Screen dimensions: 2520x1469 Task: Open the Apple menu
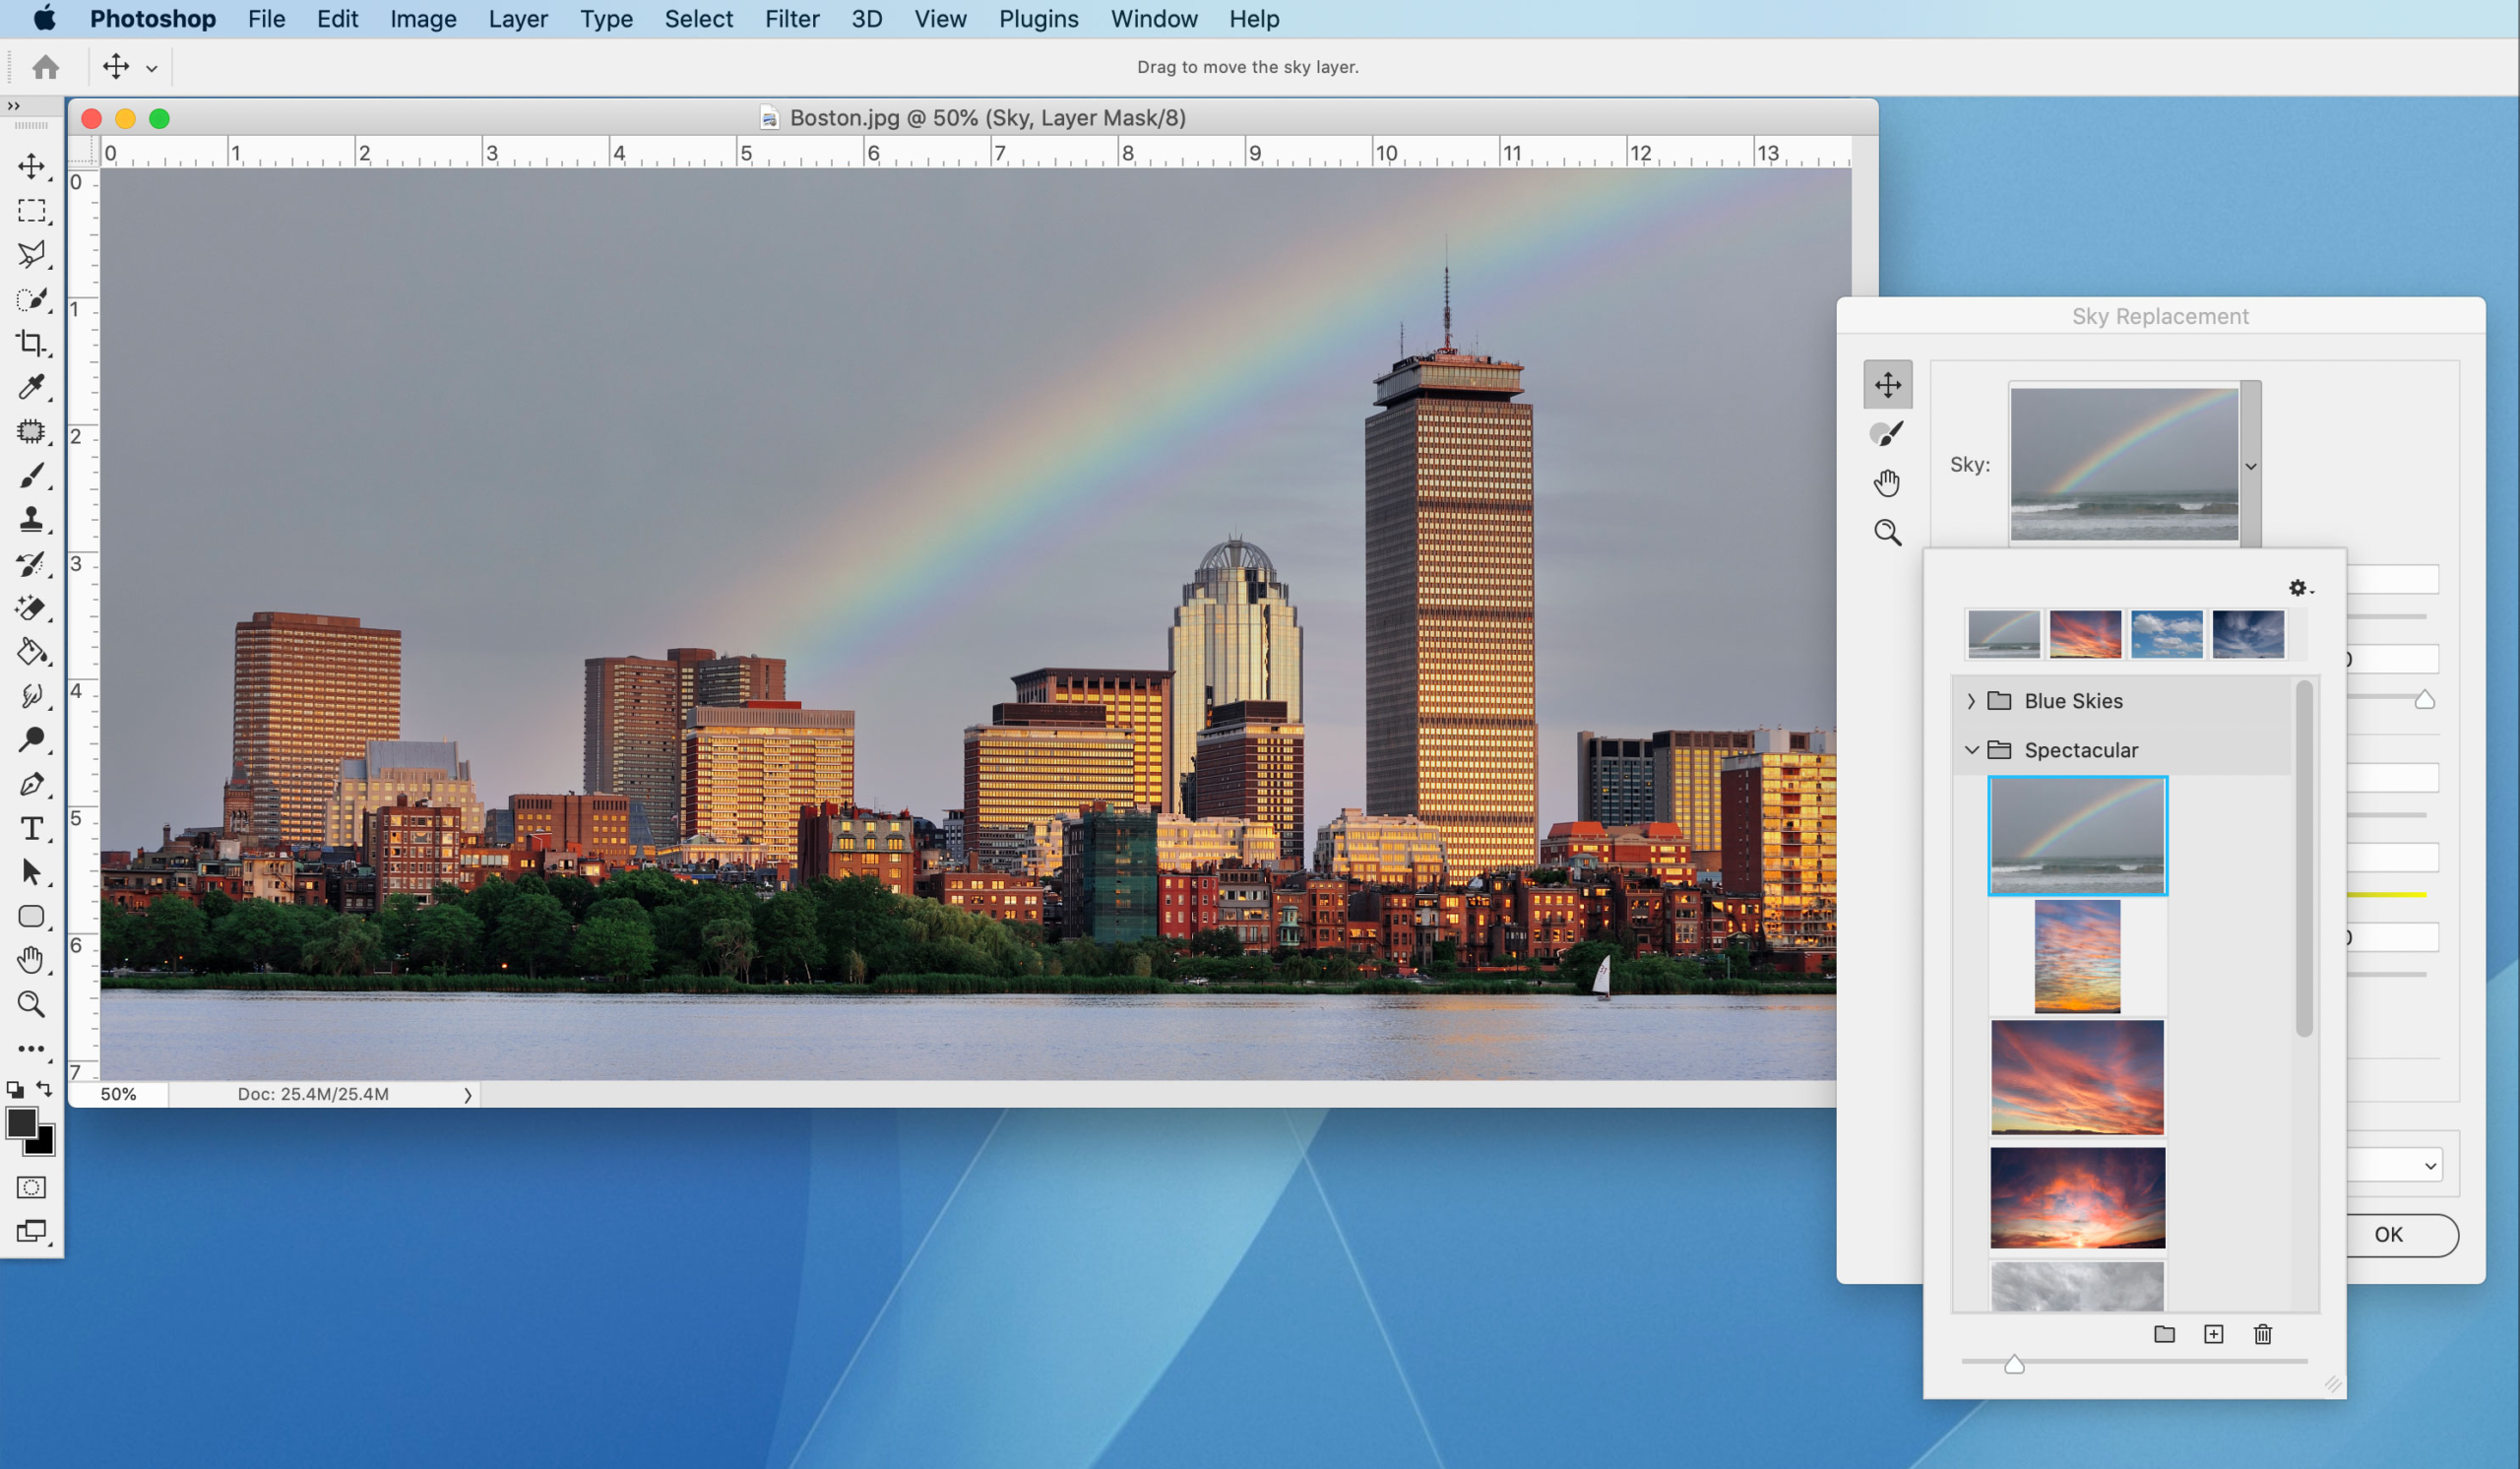[44, 18]
